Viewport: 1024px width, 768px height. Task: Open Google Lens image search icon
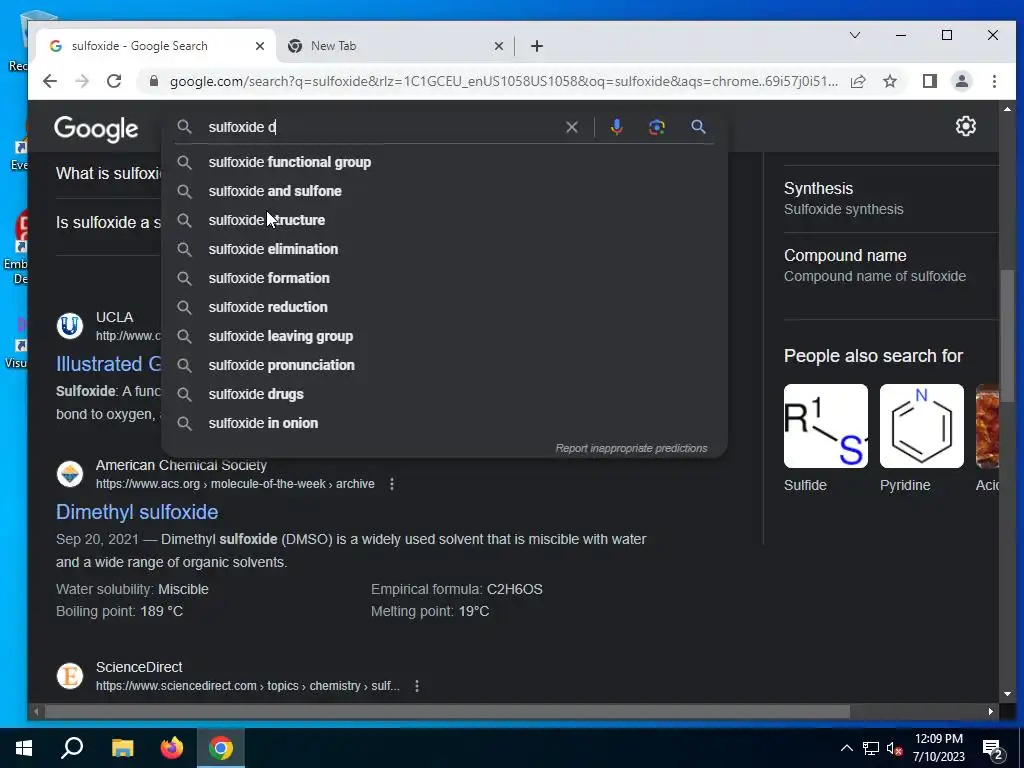click(656, 127)
